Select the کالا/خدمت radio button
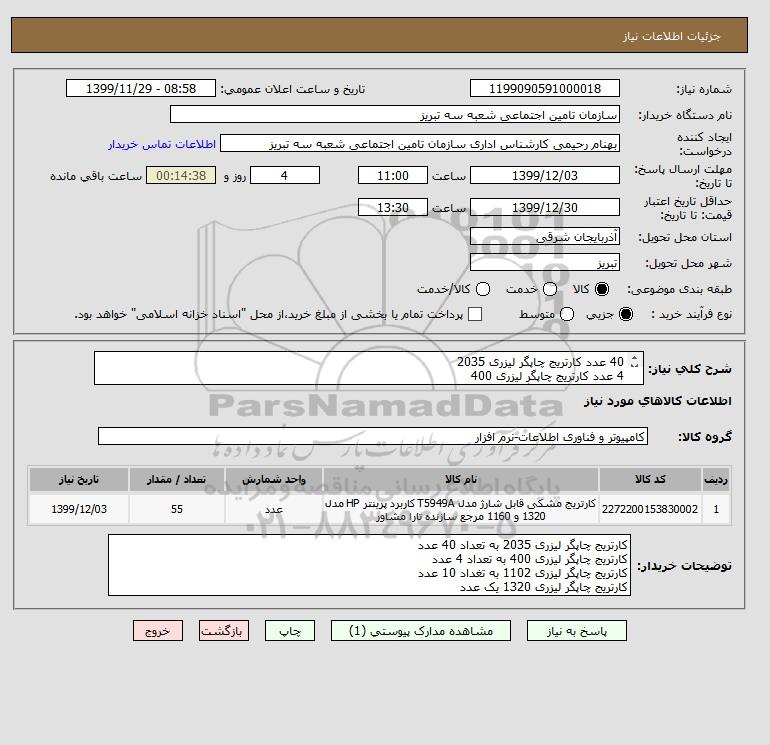 click(483, 289)
